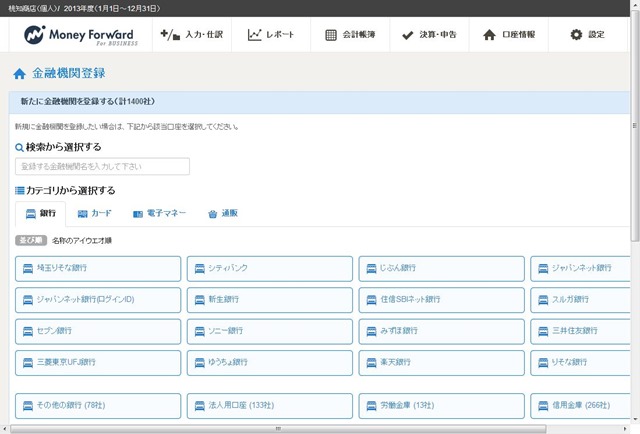640x434 pixels.
Task: Click the gear icon beside 設定
Action: 576,35
